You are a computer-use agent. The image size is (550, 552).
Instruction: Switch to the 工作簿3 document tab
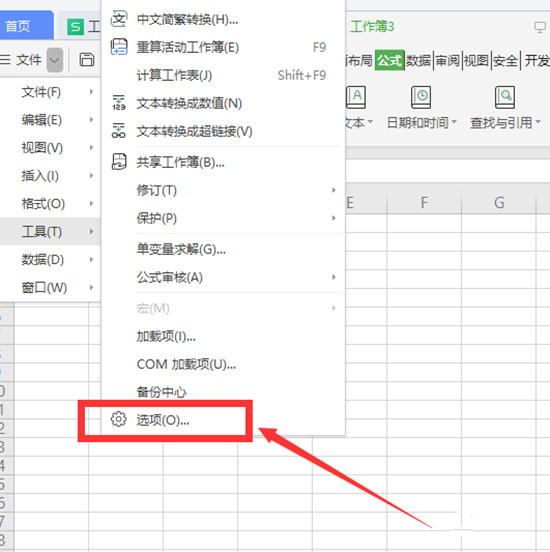372,27
